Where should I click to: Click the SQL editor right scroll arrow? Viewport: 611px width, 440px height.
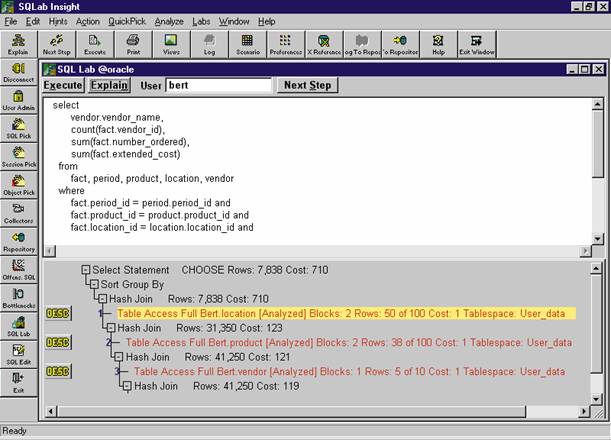point(585,251)
